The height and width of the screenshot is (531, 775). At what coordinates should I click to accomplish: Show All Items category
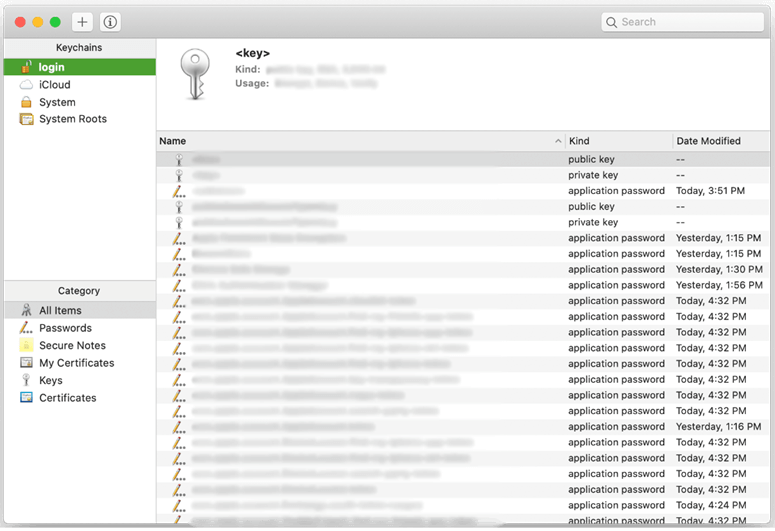coord(60,311)
